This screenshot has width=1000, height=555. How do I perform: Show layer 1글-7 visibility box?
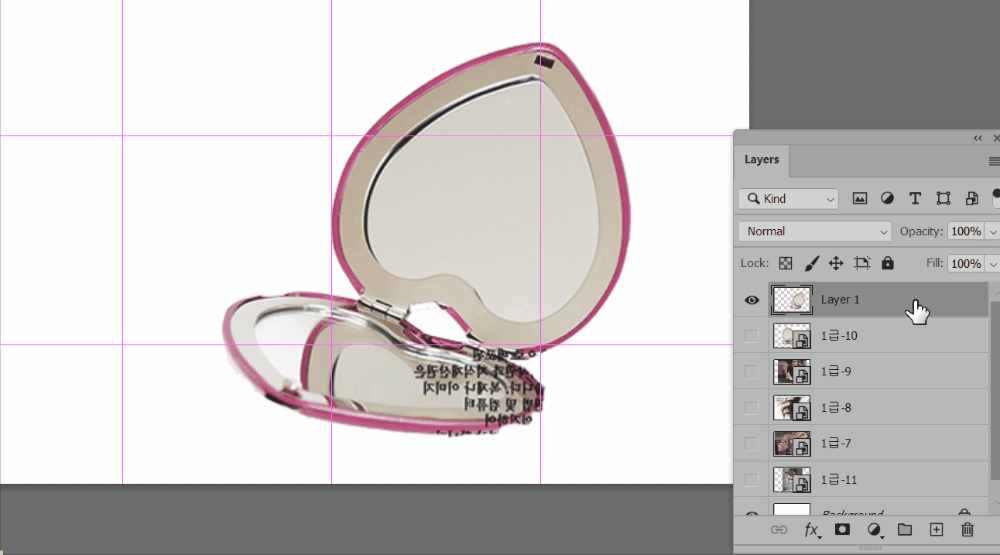click(x=751, y=443)
